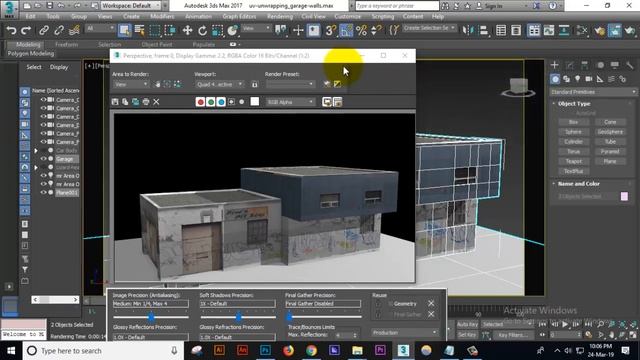The image size is (640, 360).
Task: Open the Create Selection Set dropdown
Action: (x=429, y=28)
